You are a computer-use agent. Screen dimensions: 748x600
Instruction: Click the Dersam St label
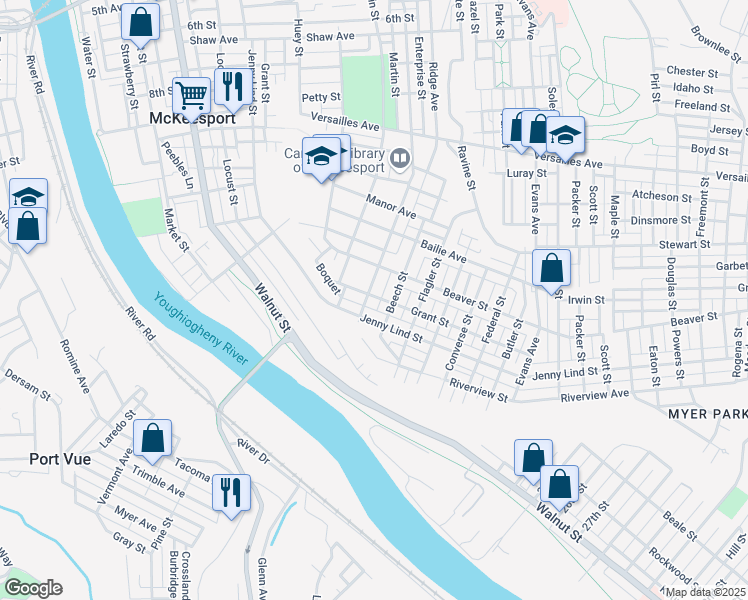coord(28,384)
